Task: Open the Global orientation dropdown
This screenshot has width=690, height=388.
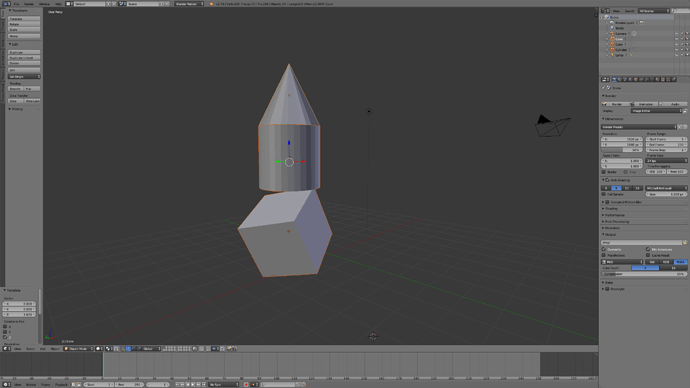Action: coord(151,349)
